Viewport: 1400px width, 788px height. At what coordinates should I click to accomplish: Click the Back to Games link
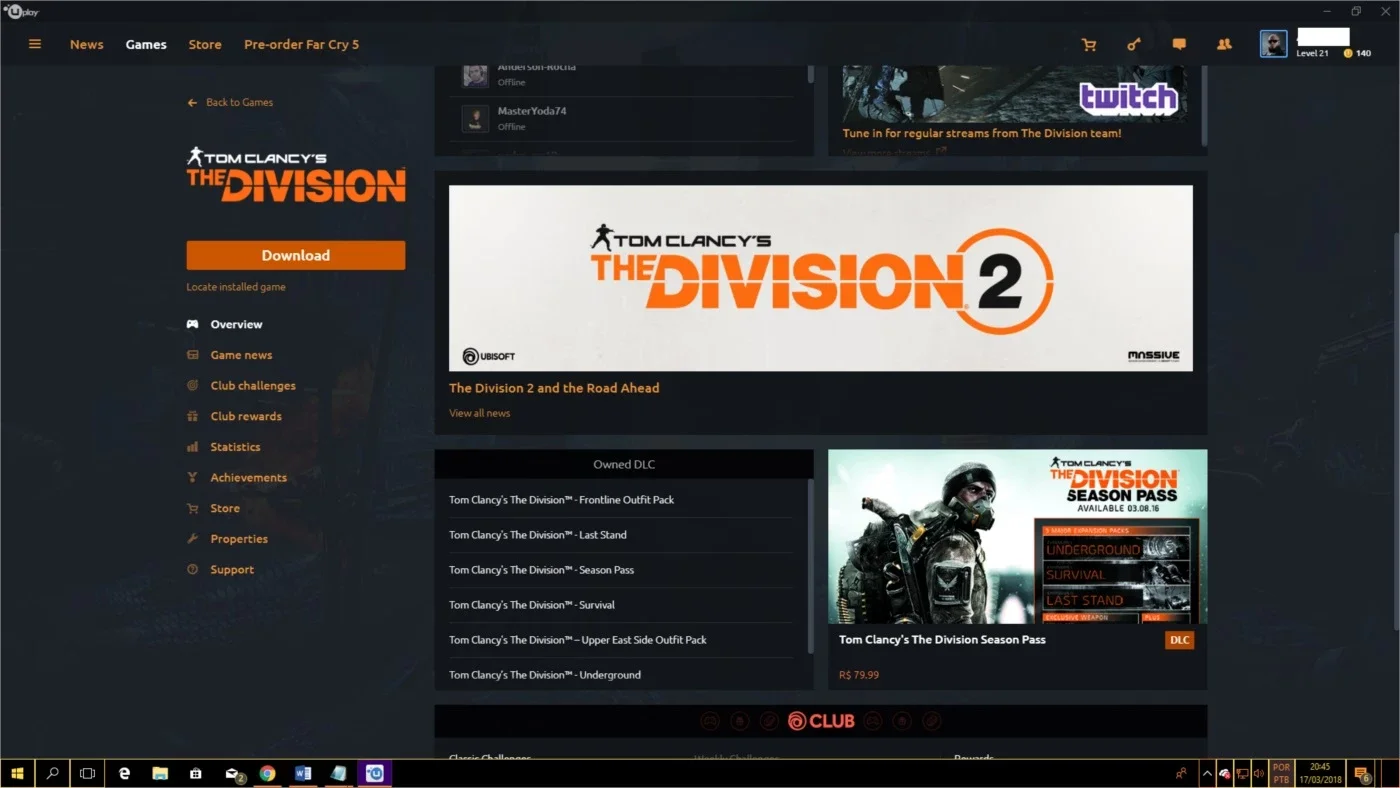click(x=239, y=102)
